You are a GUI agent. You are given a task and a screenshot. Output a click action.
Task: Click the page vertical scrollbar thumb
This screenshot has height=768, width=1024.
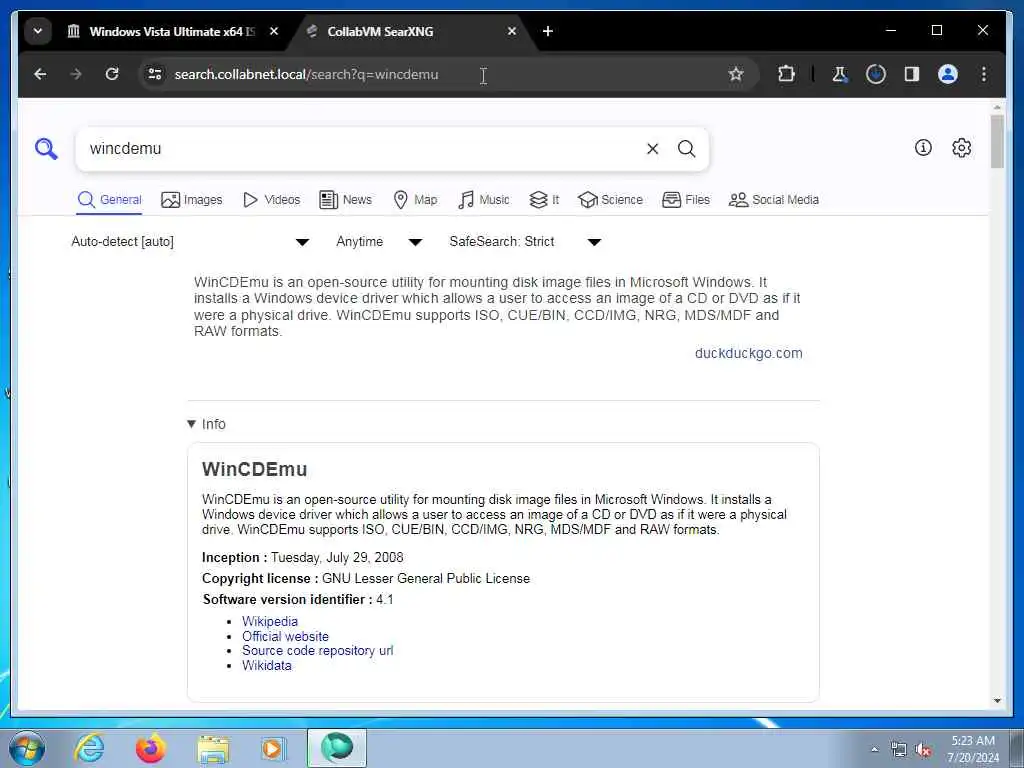pyautogui.click(x=997, y=141)
